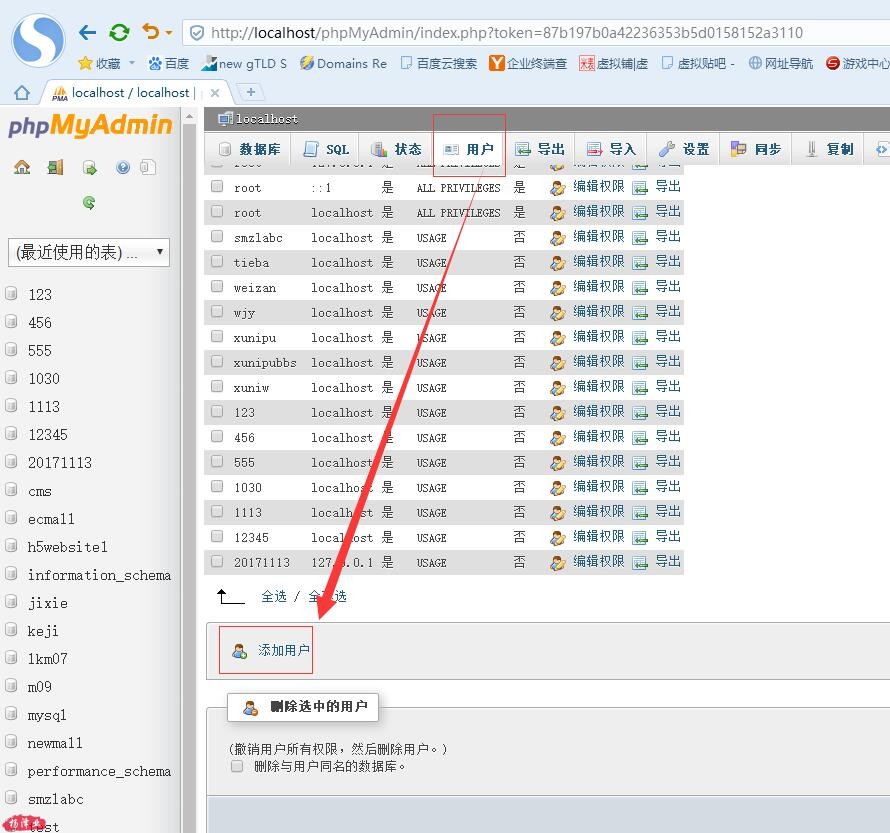This screenshot has height=833, width=890.
Task: Open the 网址导航 bookmark
Action: point(780,64)
